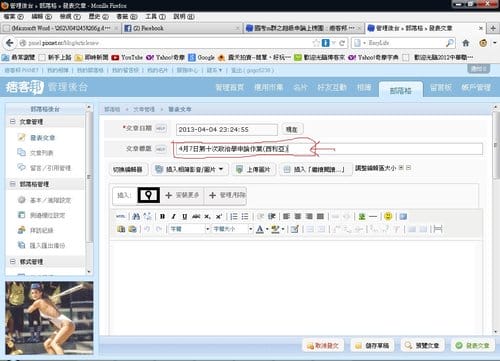Open the text color arrow menu
Image resolution: width=500 pixels, height=361 pixels.
pyautogui.click(x=267, y=229)
